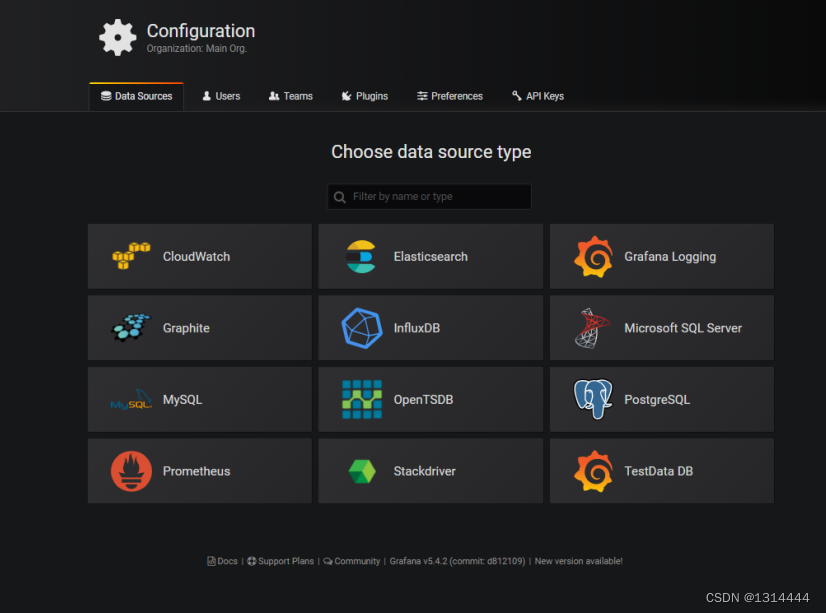Click the New version available link
826x613 pixels.
tap(578, 561)
